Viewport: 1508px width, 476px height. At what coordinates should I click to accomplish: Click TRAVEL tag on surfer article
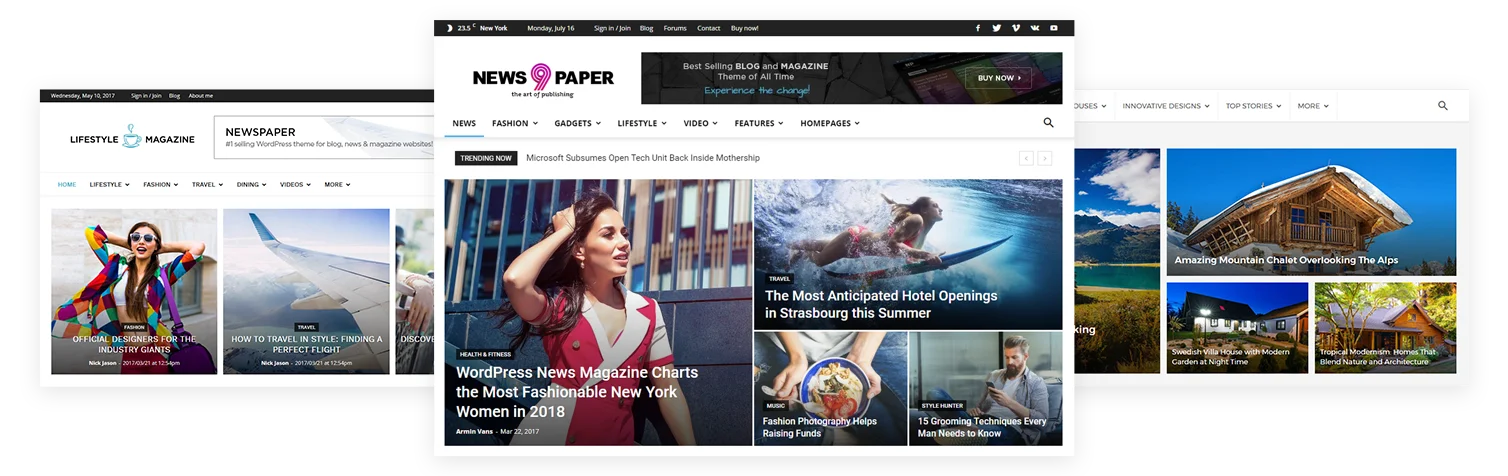pyautogui.click(x=780, y=279)
